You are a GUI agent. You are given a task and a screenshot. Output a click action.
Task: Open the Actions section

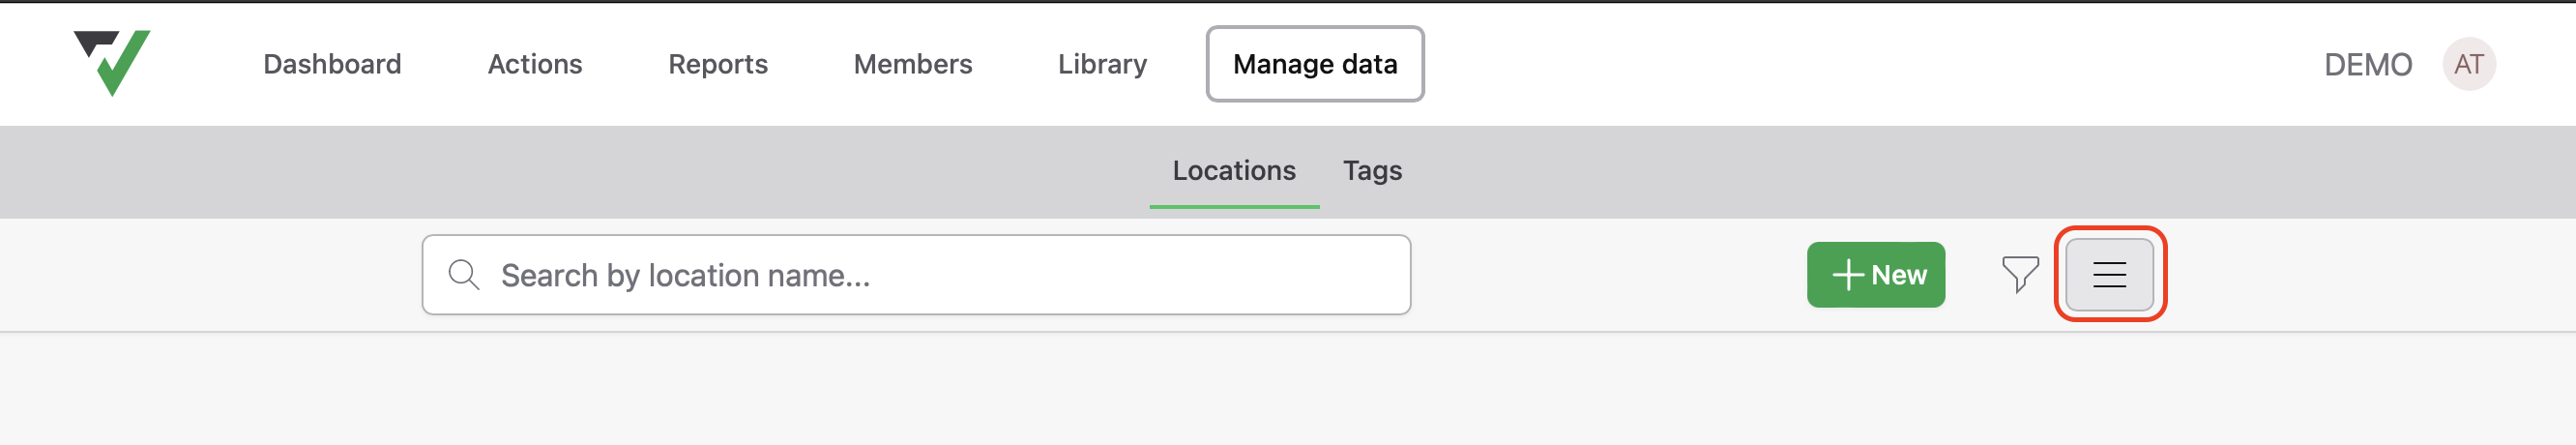point(534,64)
